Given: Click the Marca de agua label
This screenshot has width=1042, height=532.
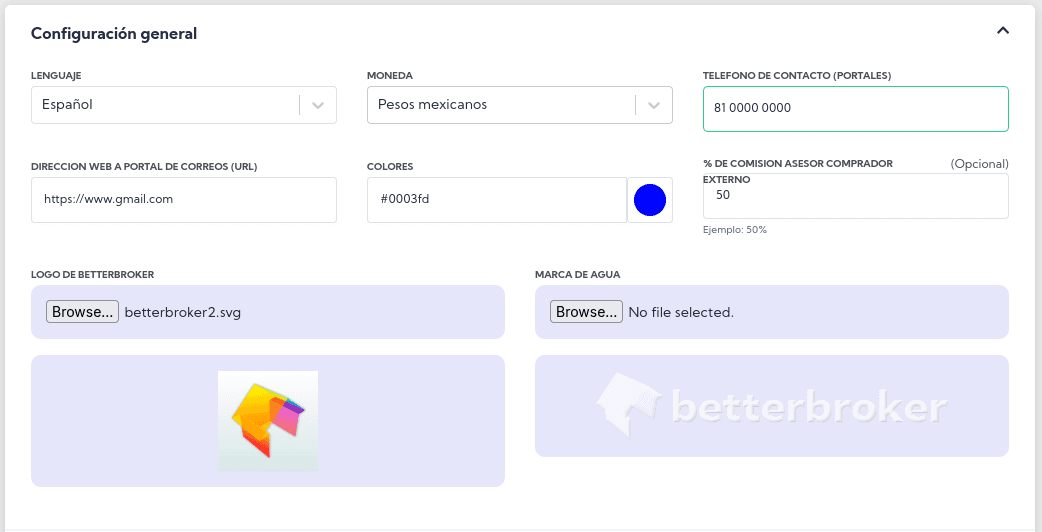Looking at the screenshot, I should 578,274.
